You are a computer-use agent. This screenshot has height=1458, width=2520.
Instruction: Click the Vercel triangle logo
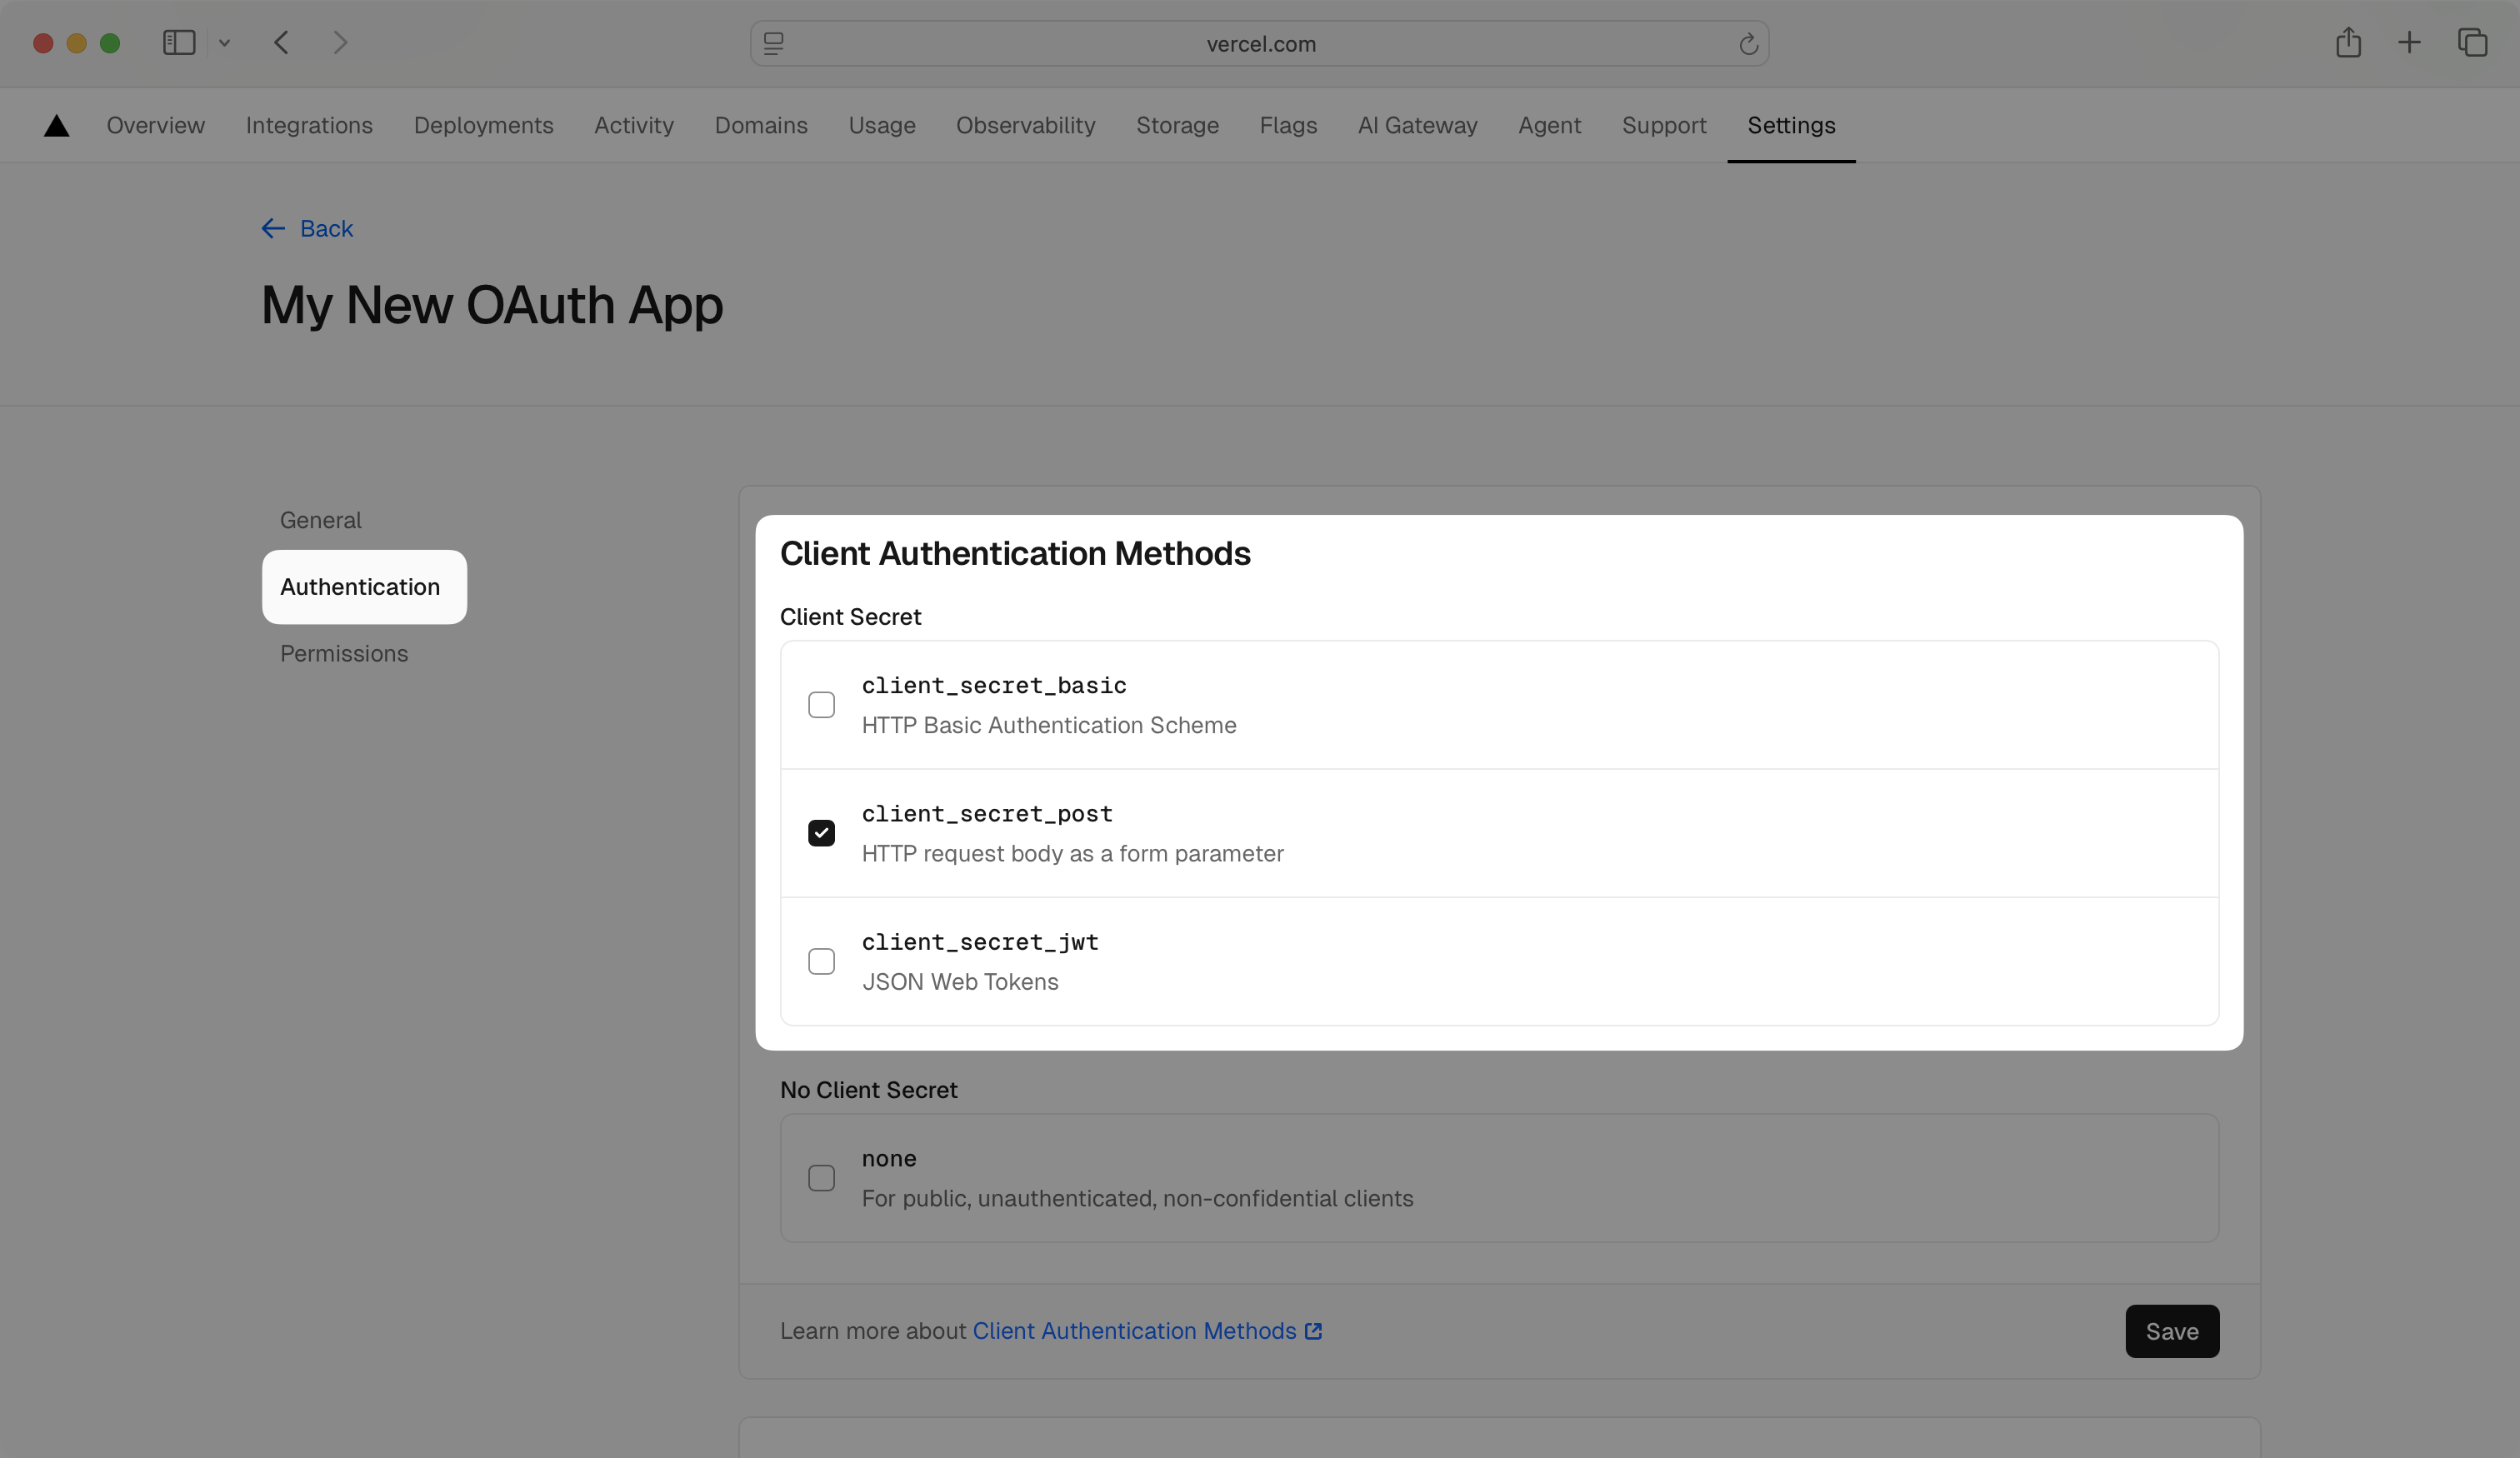57,126
